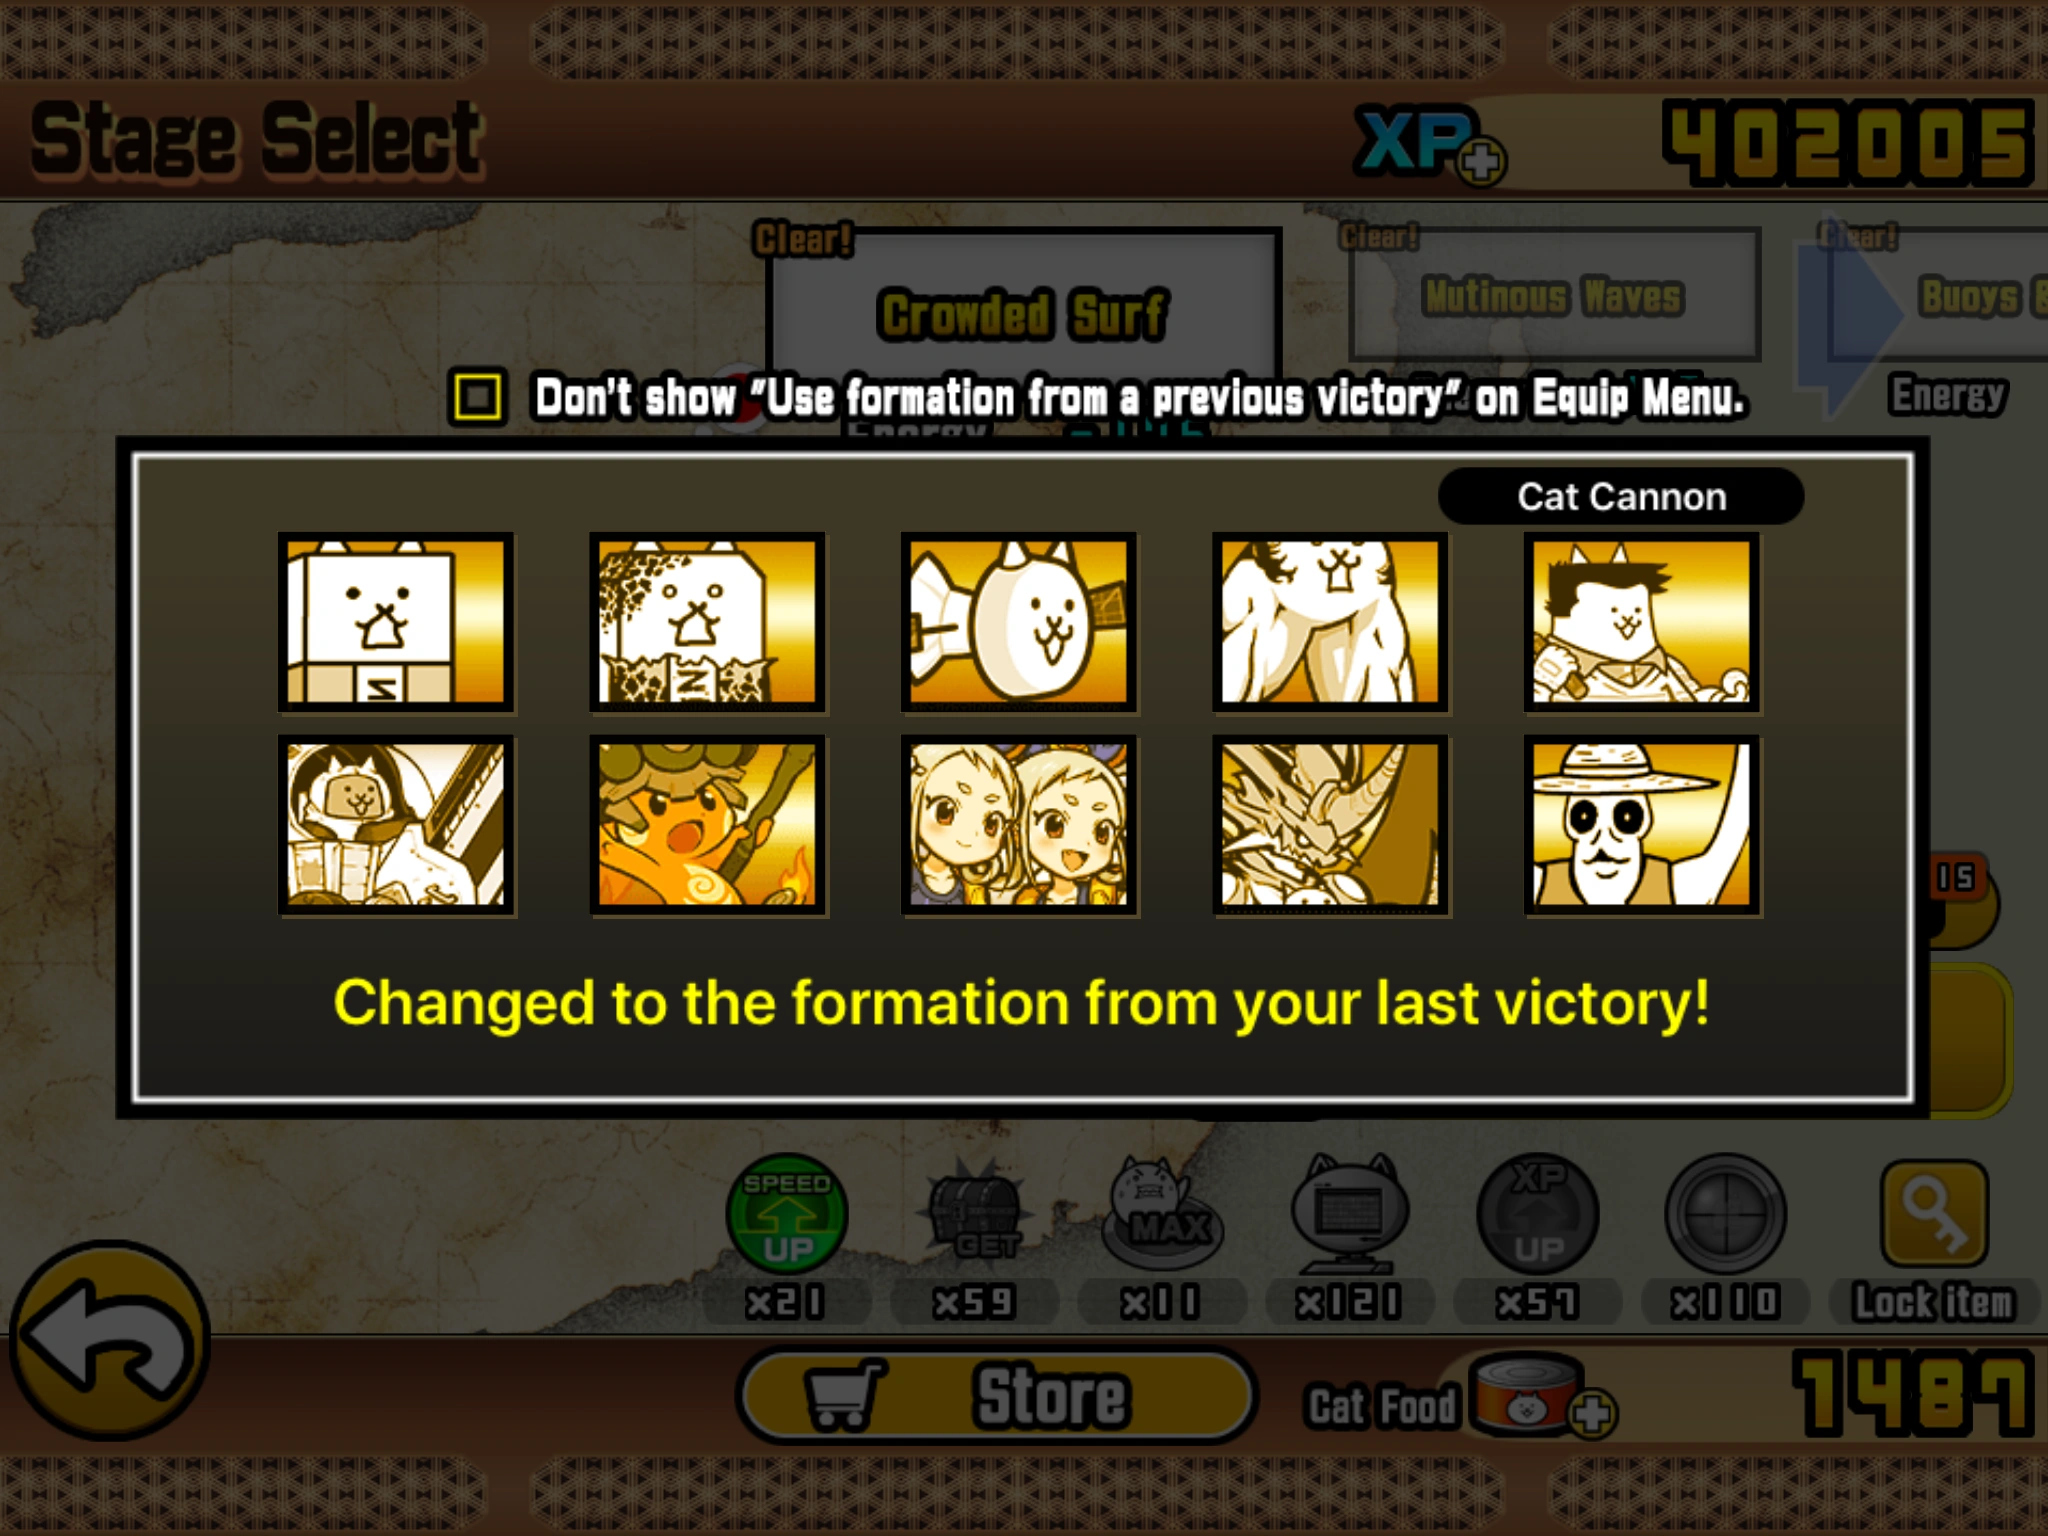Open the Cat Cannon label
This screenshot has width=2048, height=1536.
click(1621, 496)
